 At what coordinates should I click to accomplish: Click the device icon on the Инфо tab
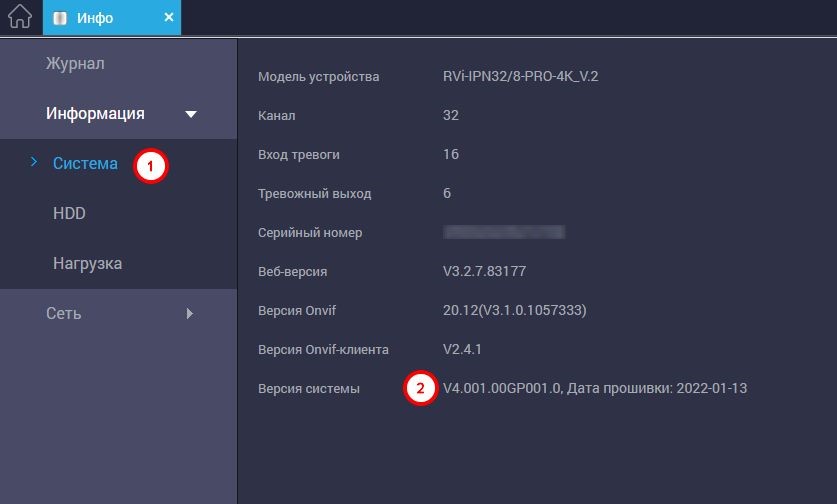coord(61,18)
